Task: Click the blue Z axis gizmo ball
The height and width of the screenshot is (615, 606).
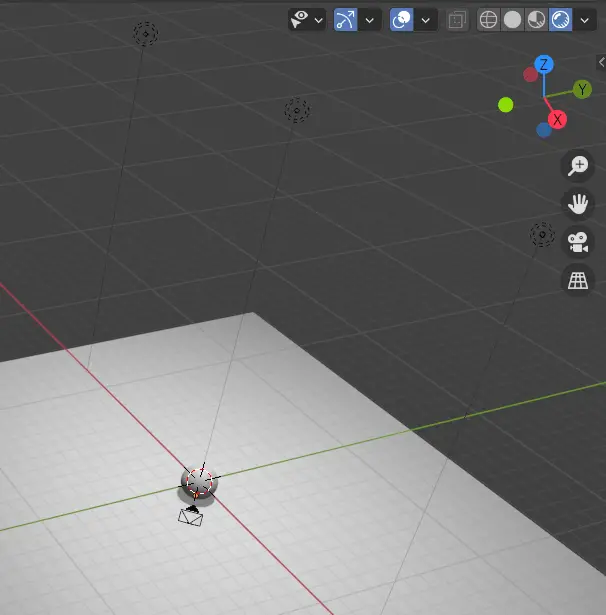Action: 544,64
